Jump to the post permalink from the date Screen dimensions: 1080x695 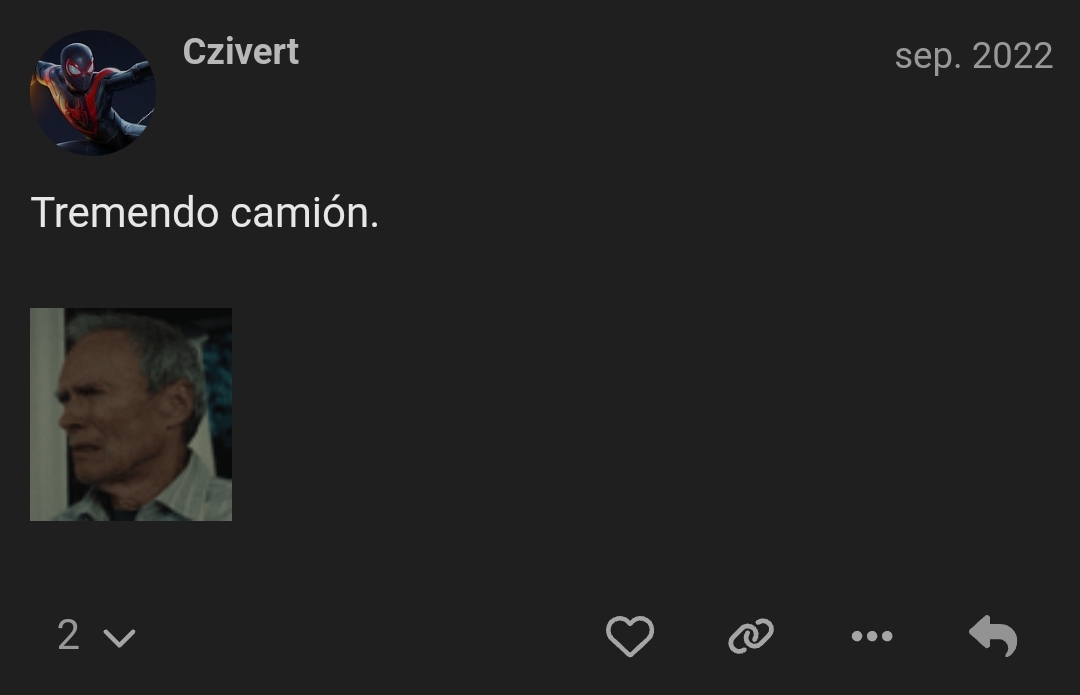pyautogui.click(x=973, y=56)
